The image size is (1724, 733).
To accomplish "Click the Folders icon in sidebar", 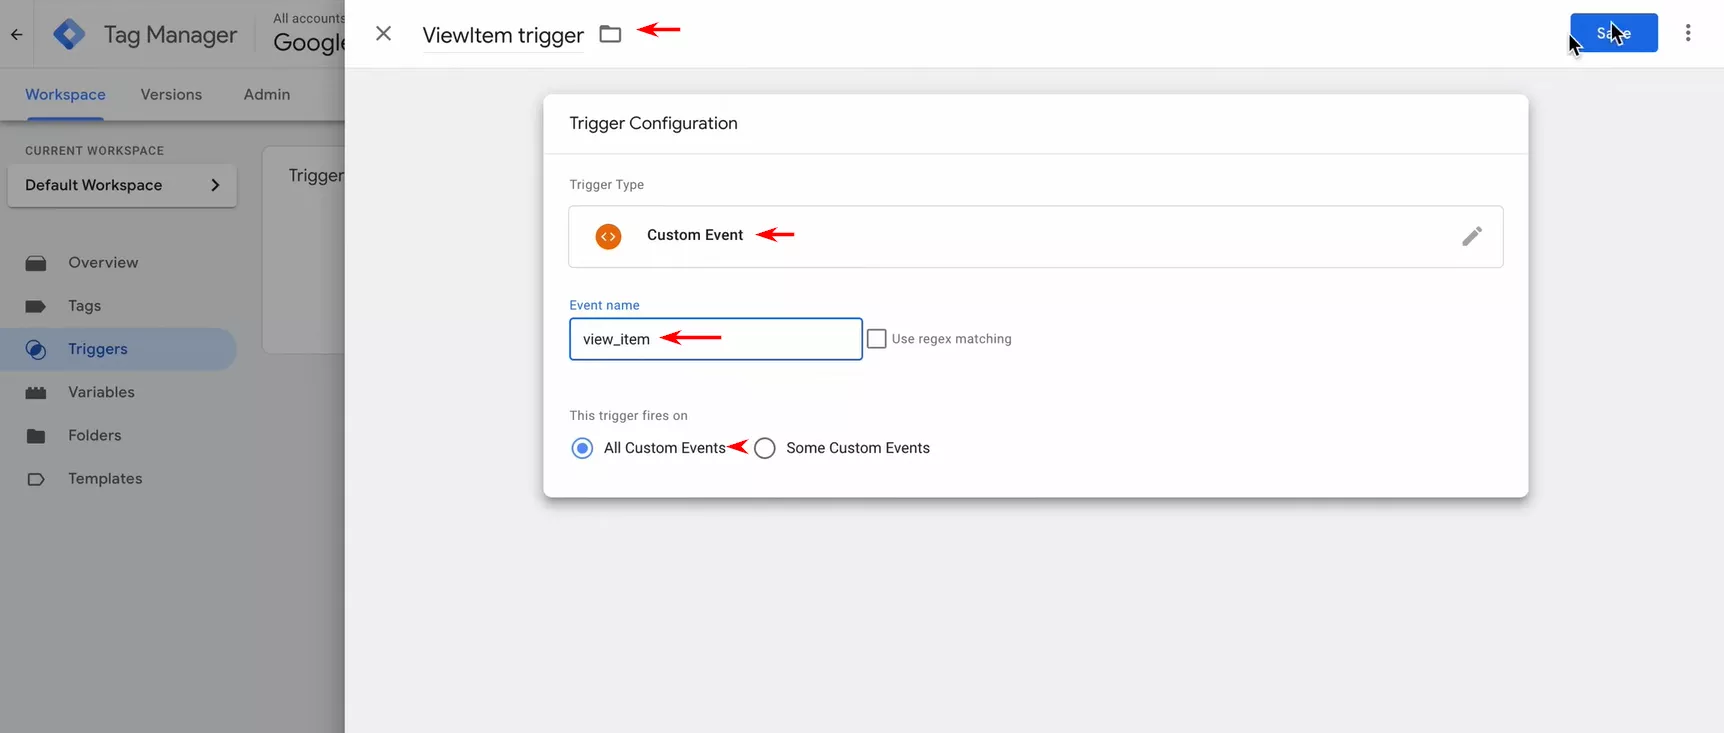I will click(36, 436).
